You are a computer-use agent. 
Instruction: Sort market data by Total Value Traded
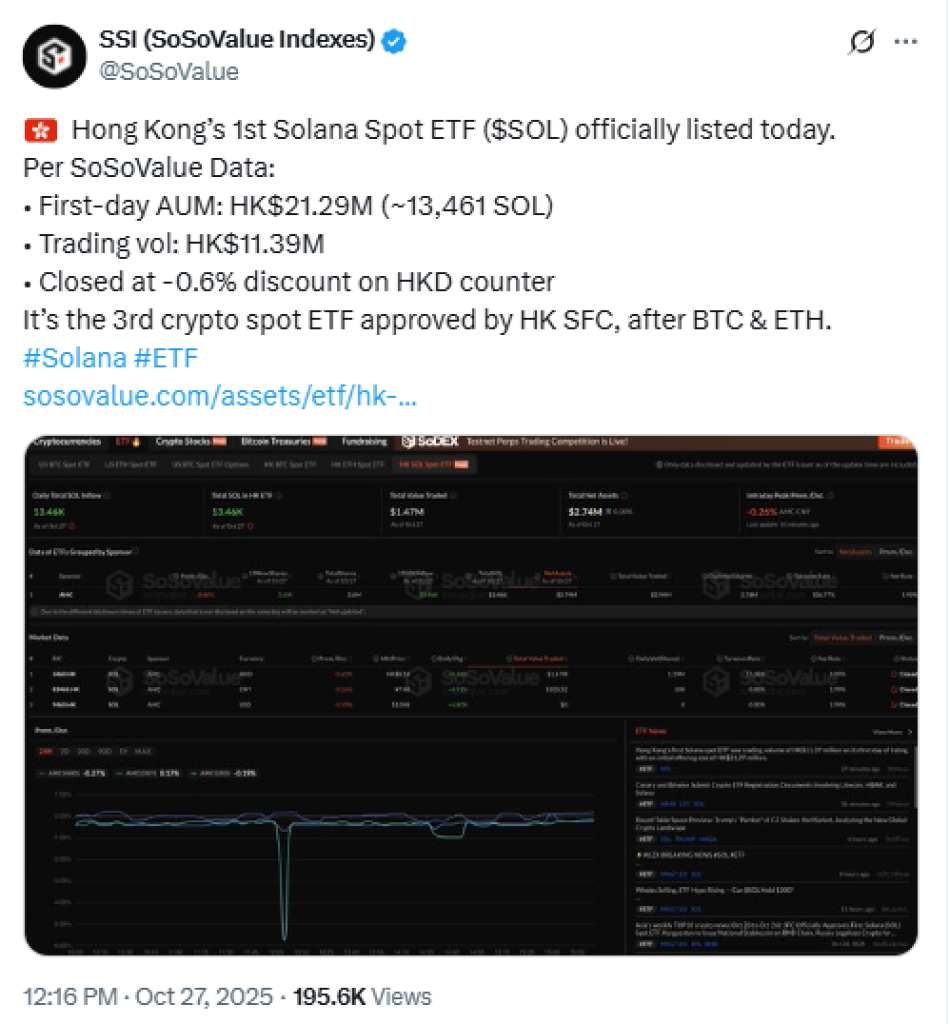pyautogui.click(x=841, y=637)
